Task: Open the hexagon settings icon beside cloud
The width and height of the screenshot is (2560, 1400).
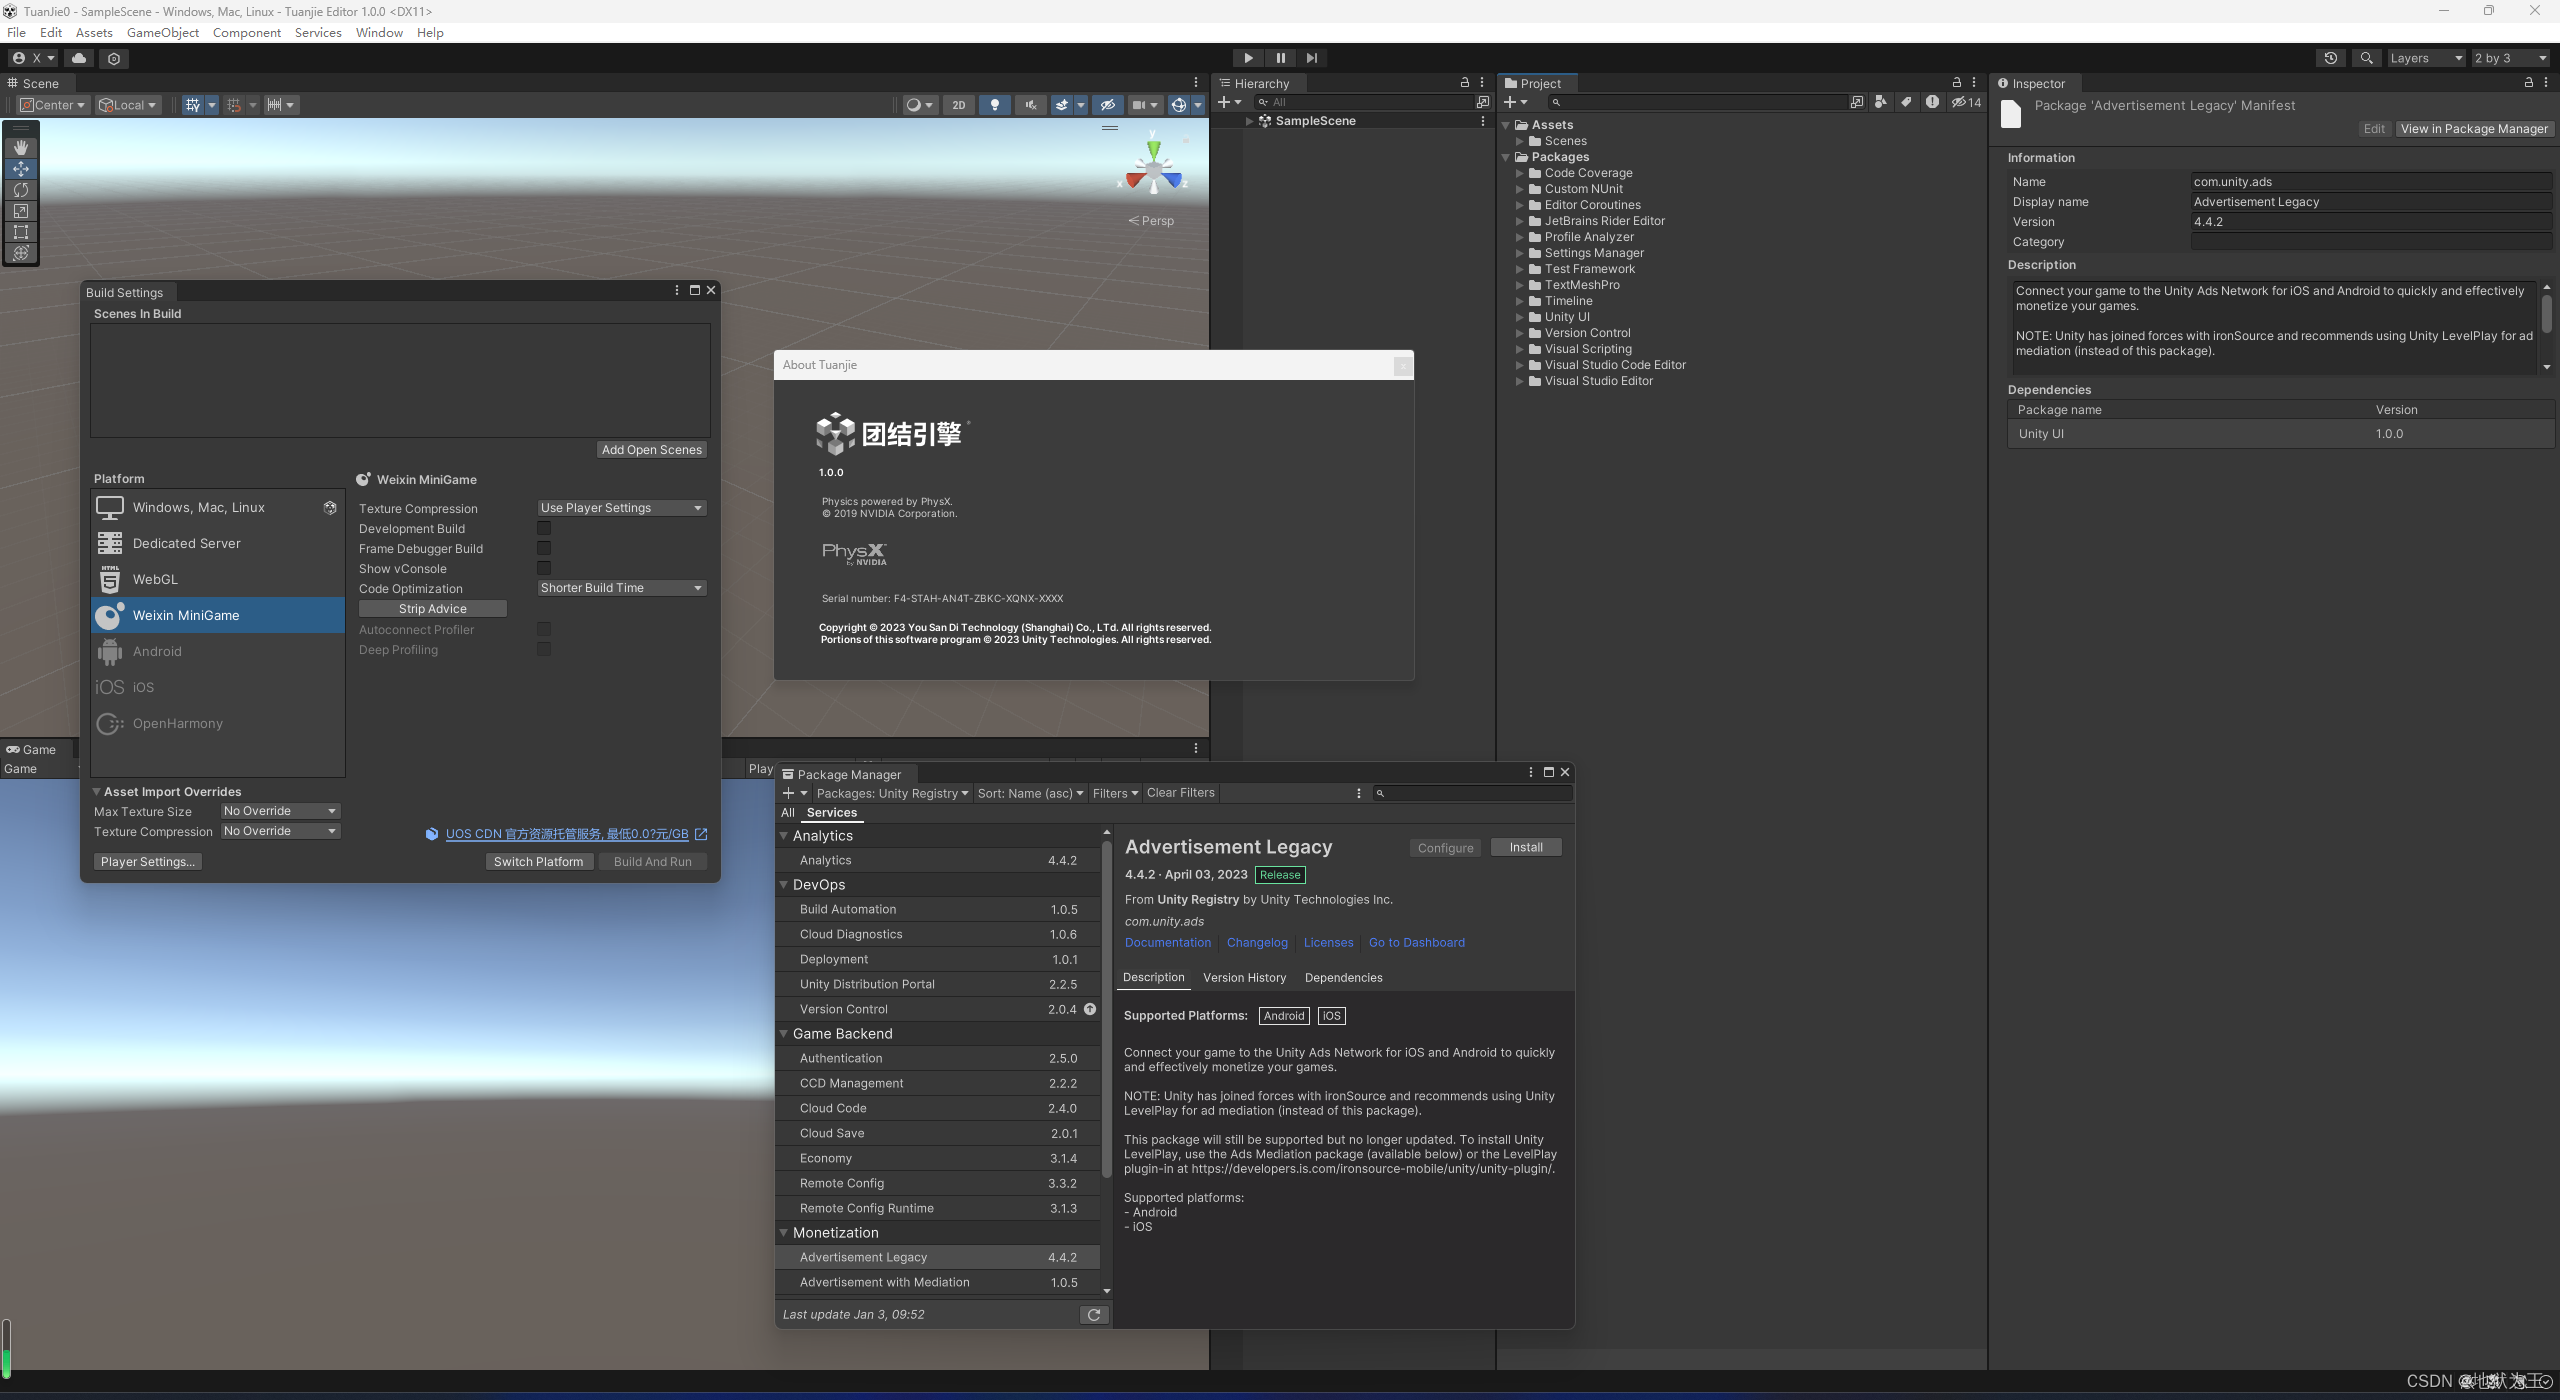Action: click(114, 58)
